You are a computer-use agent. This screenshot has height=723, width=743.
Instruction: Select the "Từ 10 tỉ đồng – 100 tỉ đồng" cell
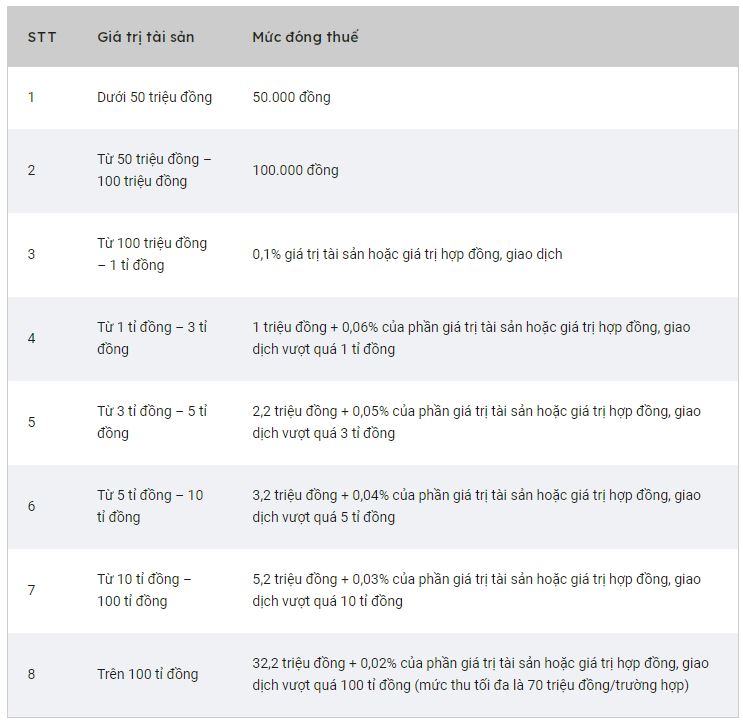click(145, 590)
